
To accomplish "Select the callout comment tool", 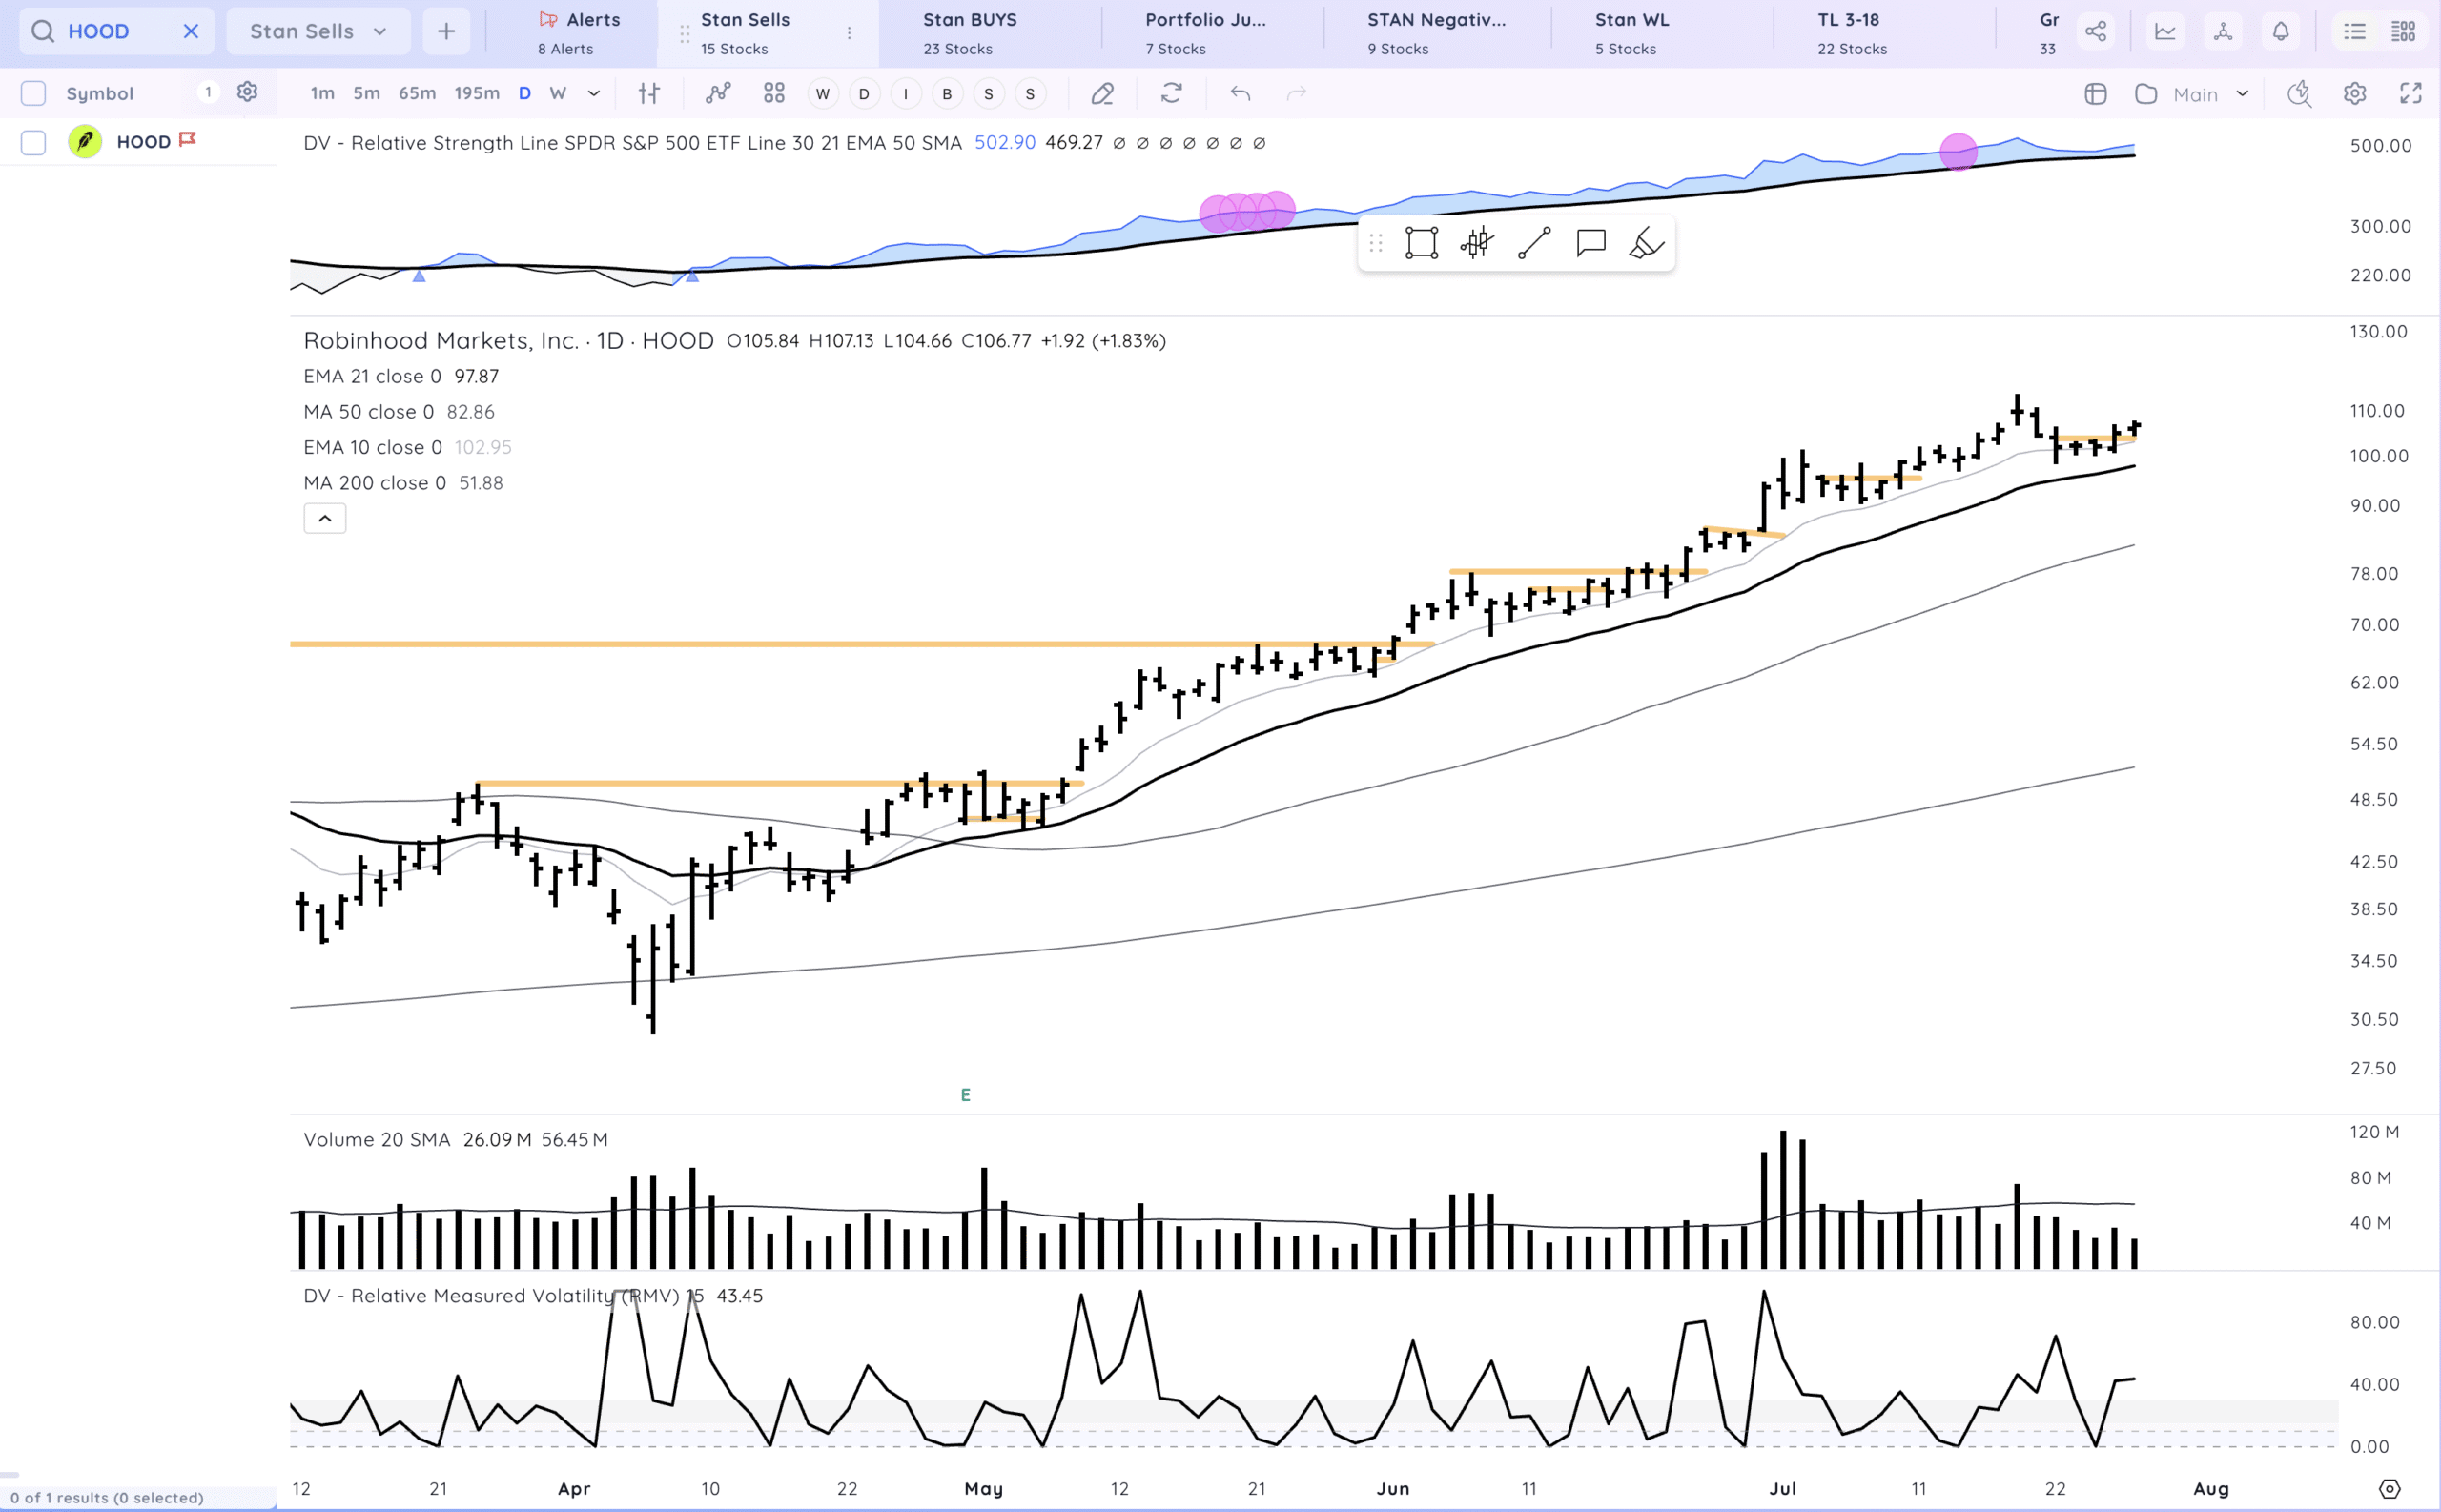I will [x=1590, y=243].
